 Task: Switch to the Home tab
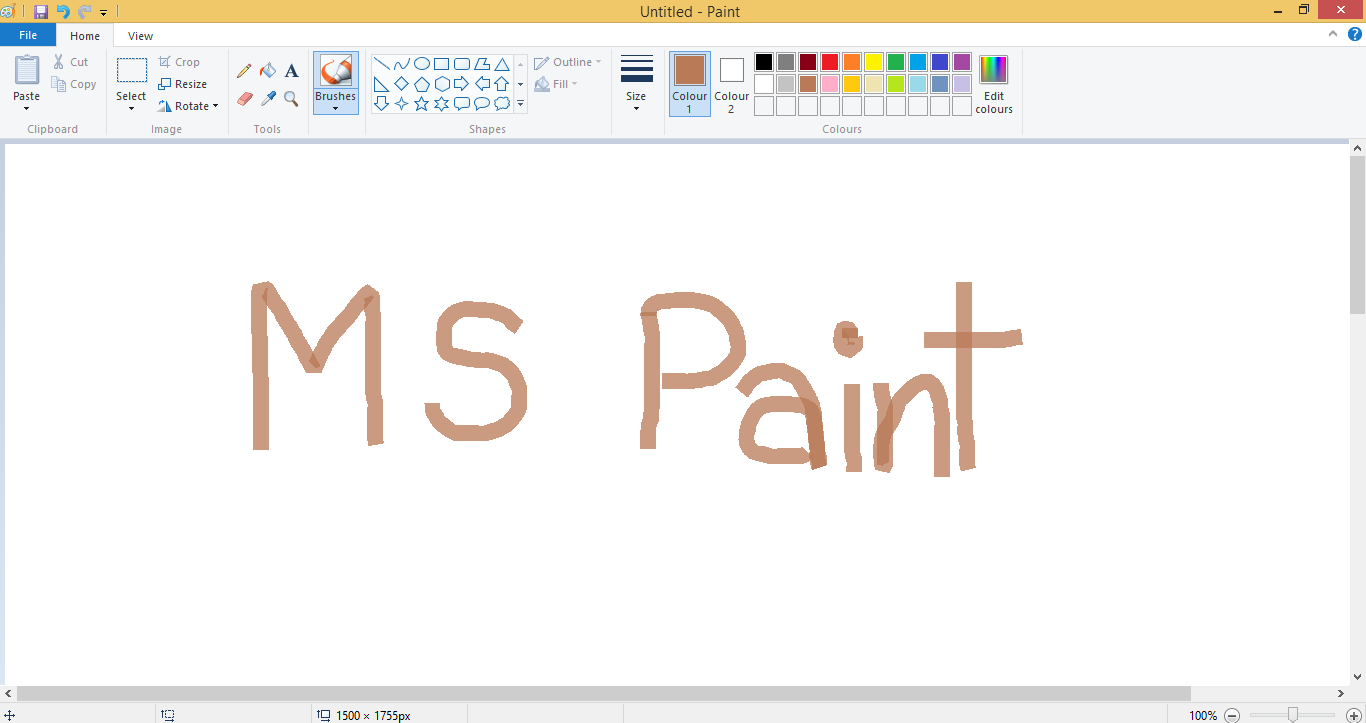coord(85,36)
